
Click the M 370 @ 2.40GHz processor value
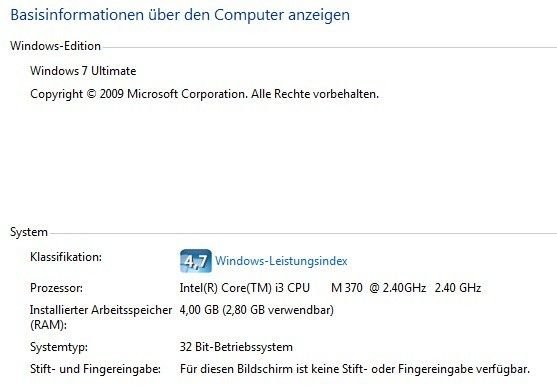click(x=378, y=288)
